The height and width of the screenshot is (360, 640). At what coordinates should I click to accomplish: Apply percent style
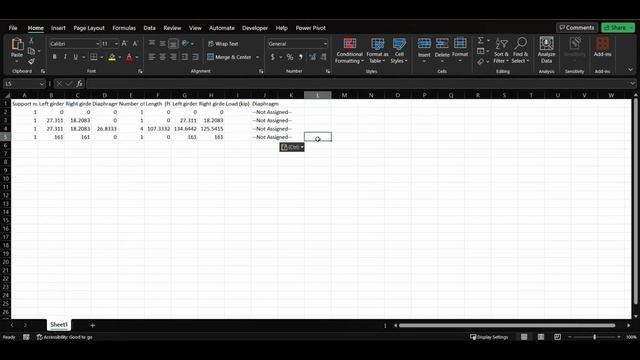click(290, 57)
